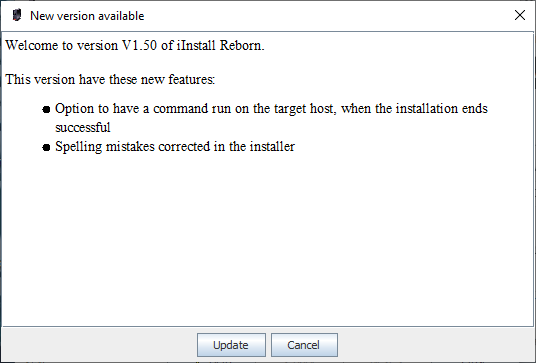Click the "New version available" title text
This screenshot has height=363, width=536.
(87, 16)
